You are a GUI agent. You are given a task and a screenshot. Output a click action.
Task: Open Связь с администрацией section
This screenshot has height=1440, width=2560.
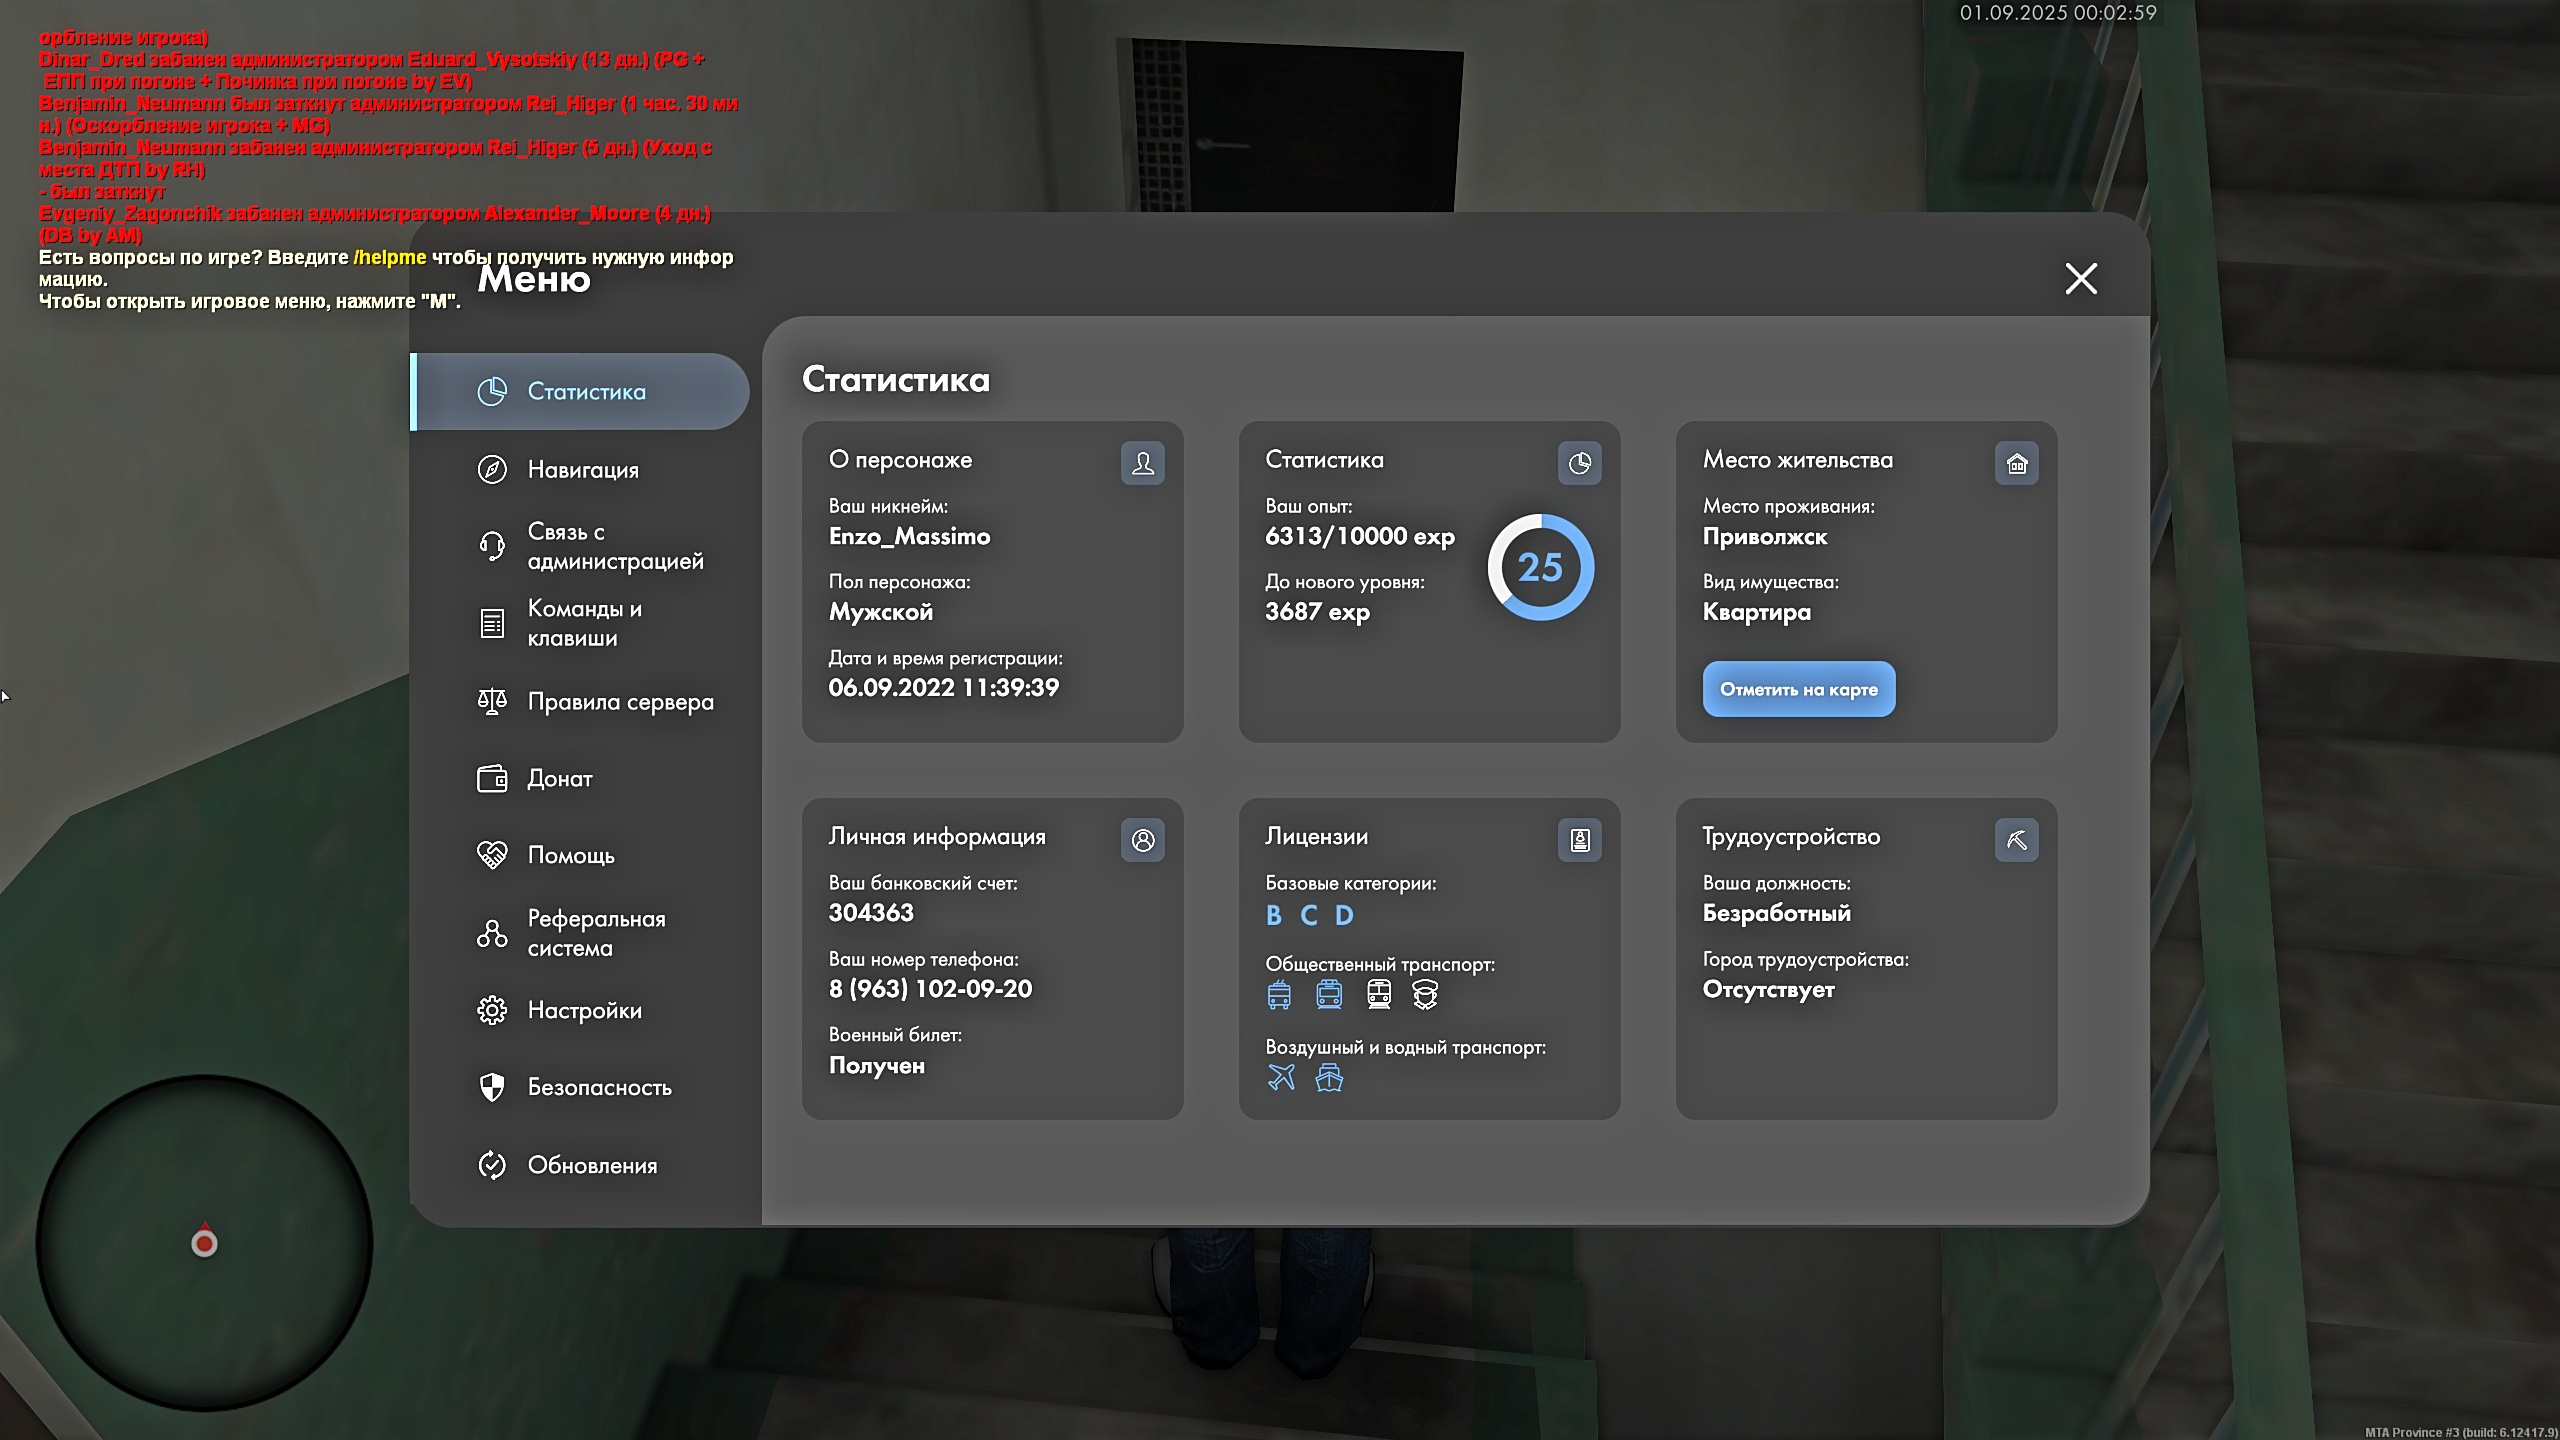(x=614, y=546)
